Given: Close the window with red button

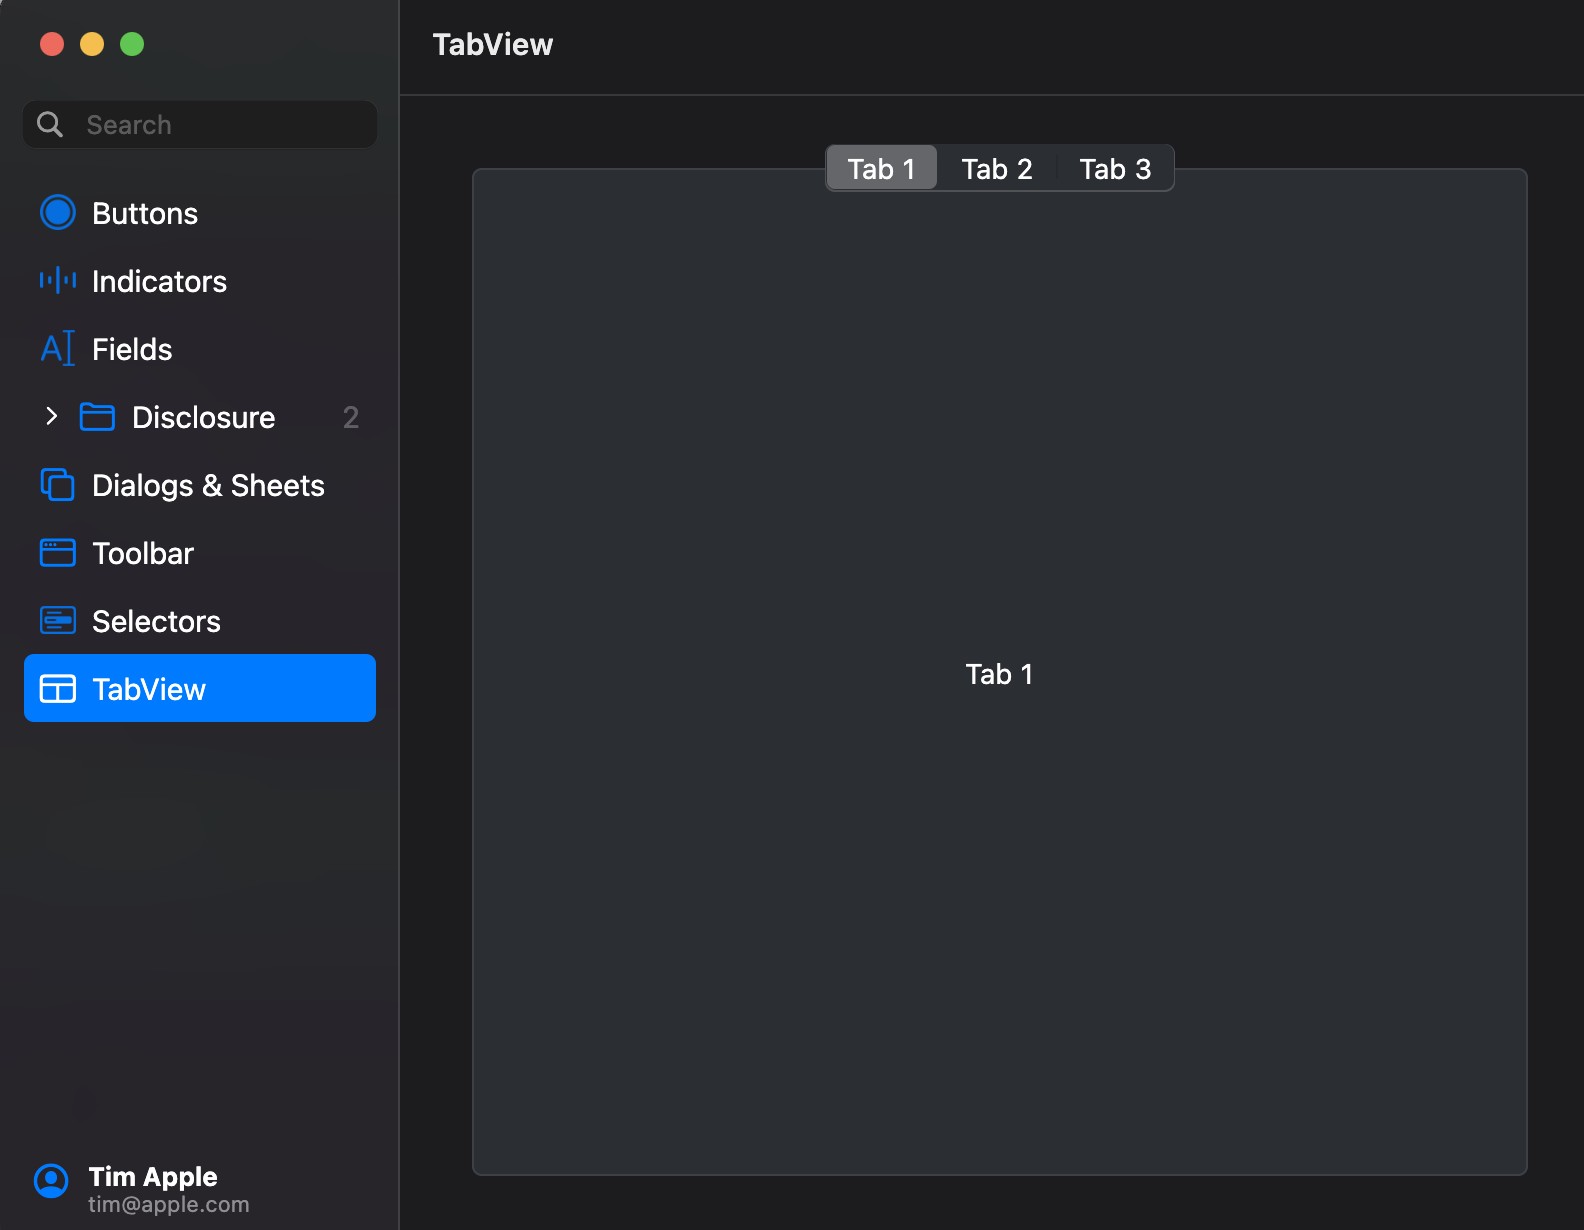Looking at the screenshot, I should coord(52,44).
